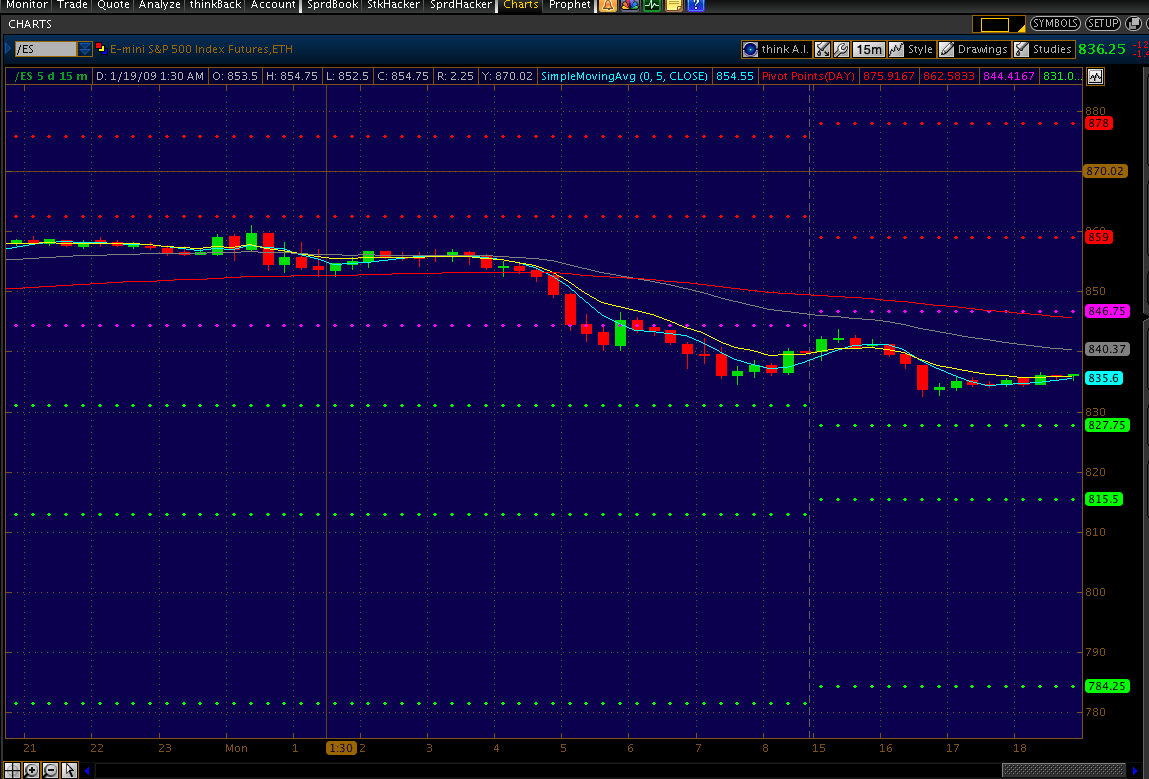This screenshot has width=1149, height=779.
Task: Open the live news TV icon
Action: coord(630,5)
